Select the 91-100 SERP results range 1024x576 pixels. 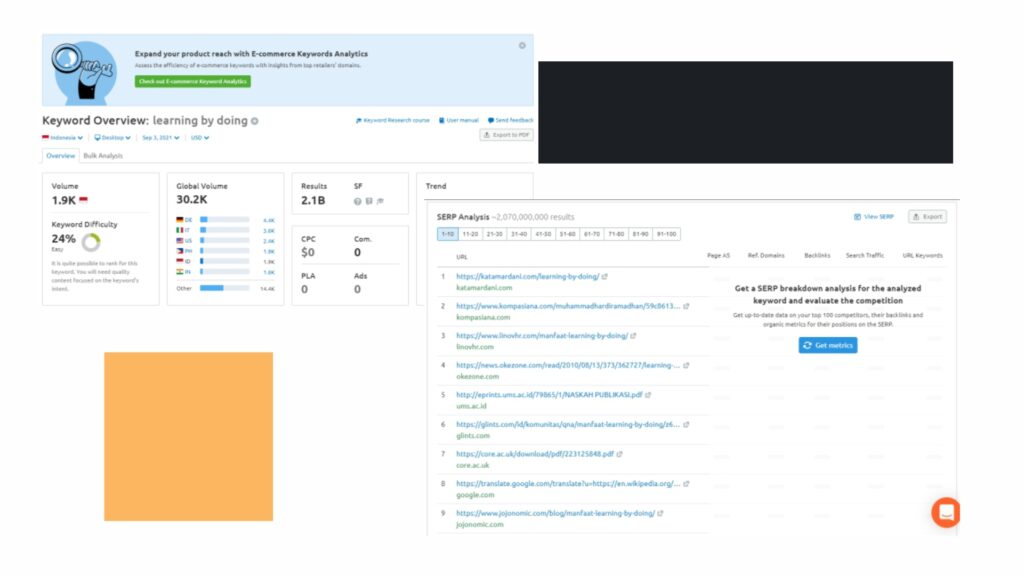tap(666, 234)
